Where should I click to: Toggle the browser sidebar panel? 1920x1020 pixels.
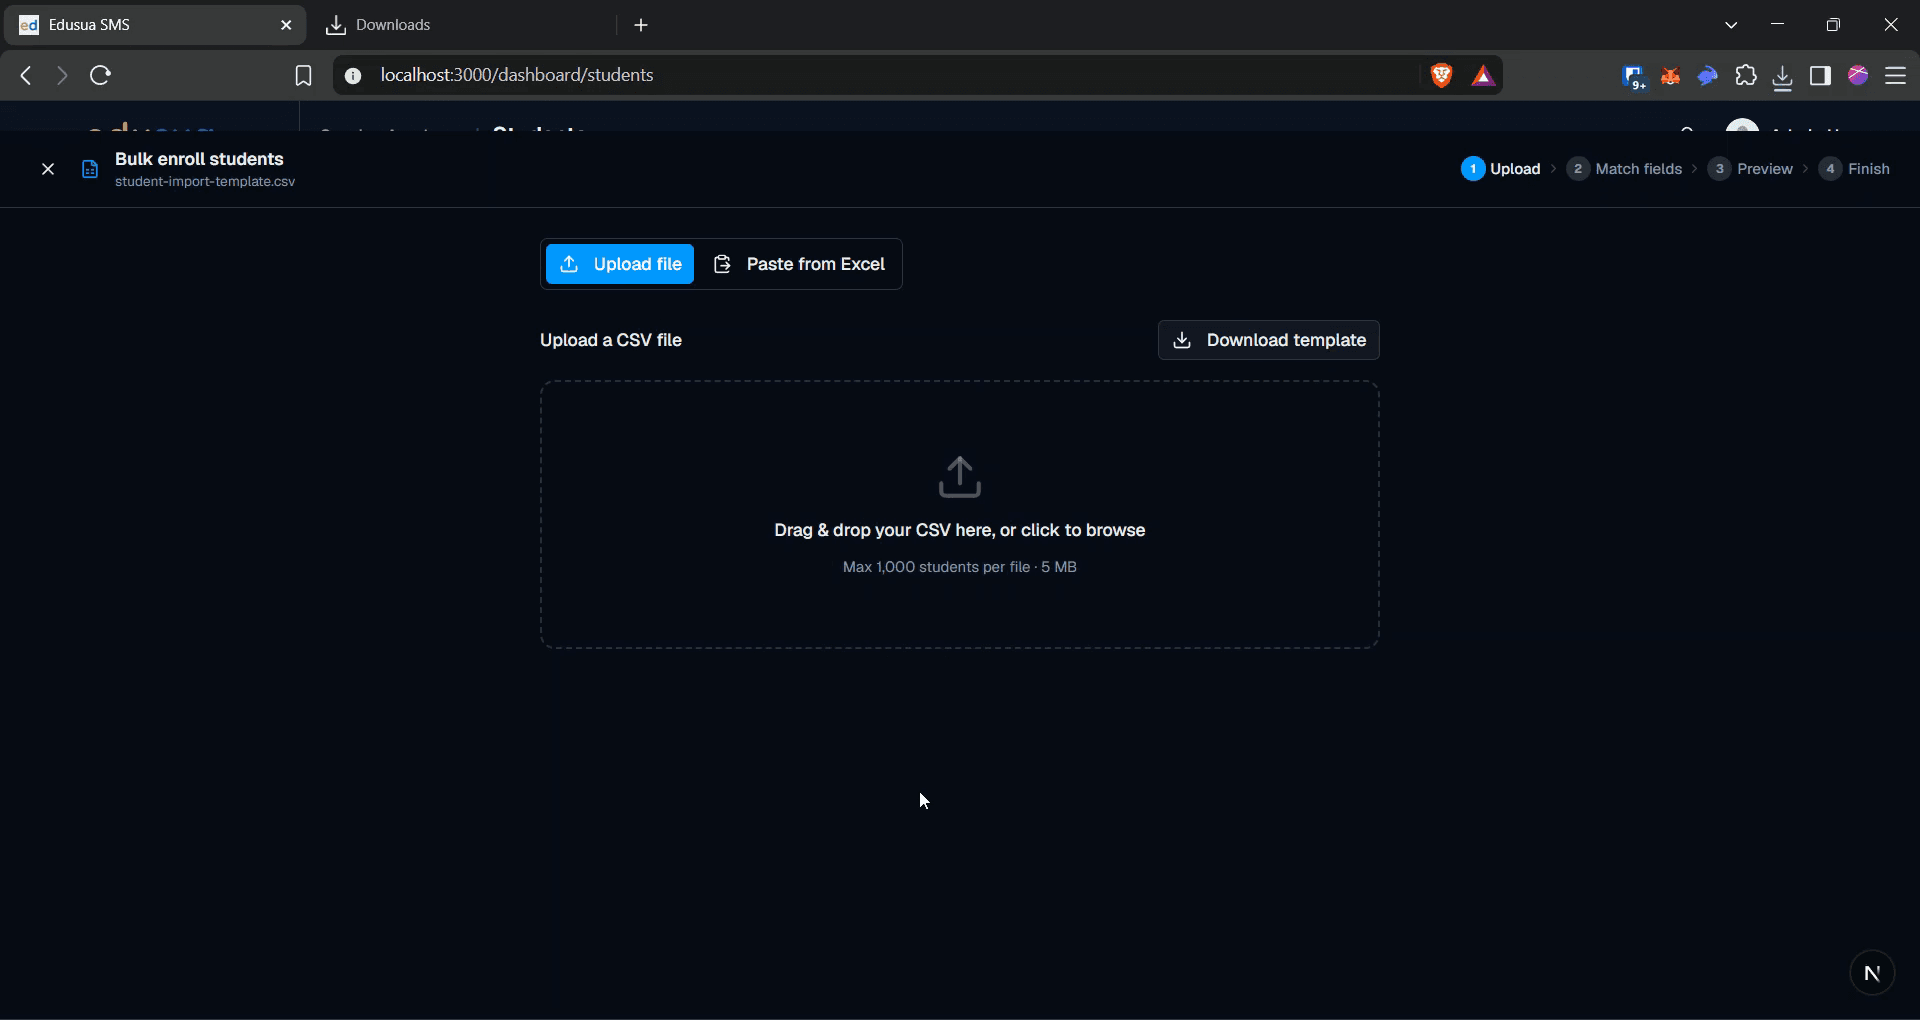click(x=1820, y=75)
